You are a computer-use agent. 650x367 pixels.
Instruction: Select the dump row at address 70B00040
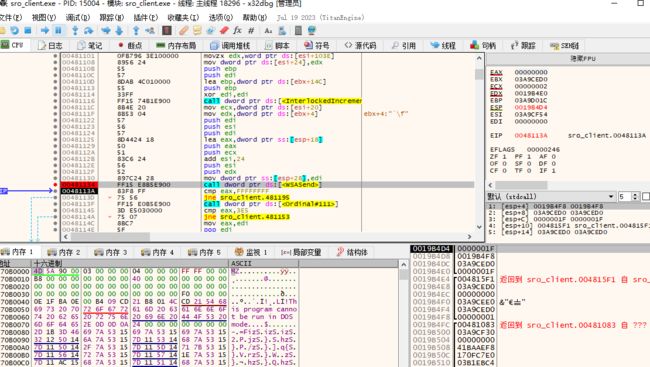pos(148,301)
